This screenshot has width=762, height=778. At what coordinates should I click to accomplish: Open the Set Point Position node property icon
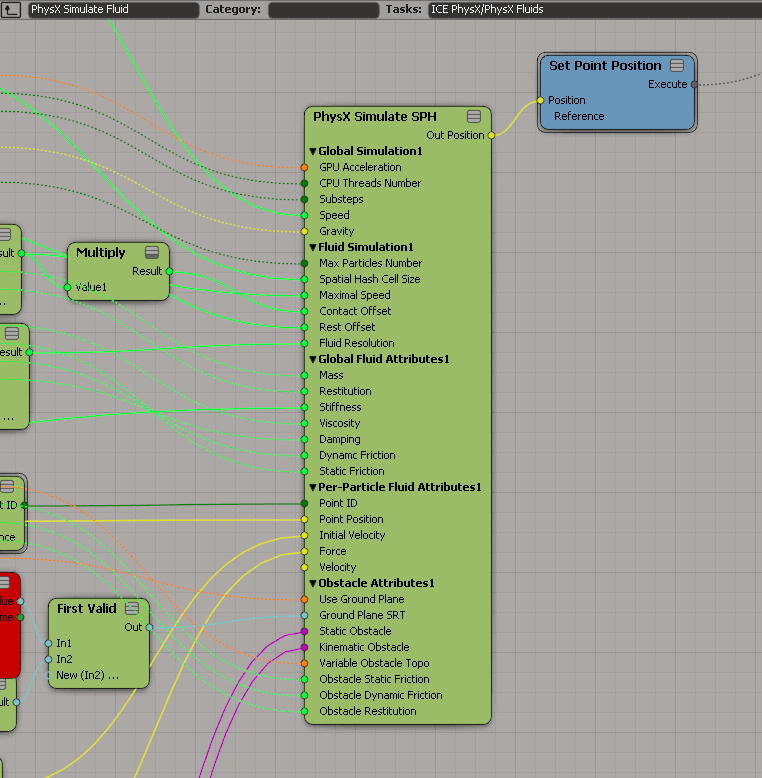pos(677,65)
